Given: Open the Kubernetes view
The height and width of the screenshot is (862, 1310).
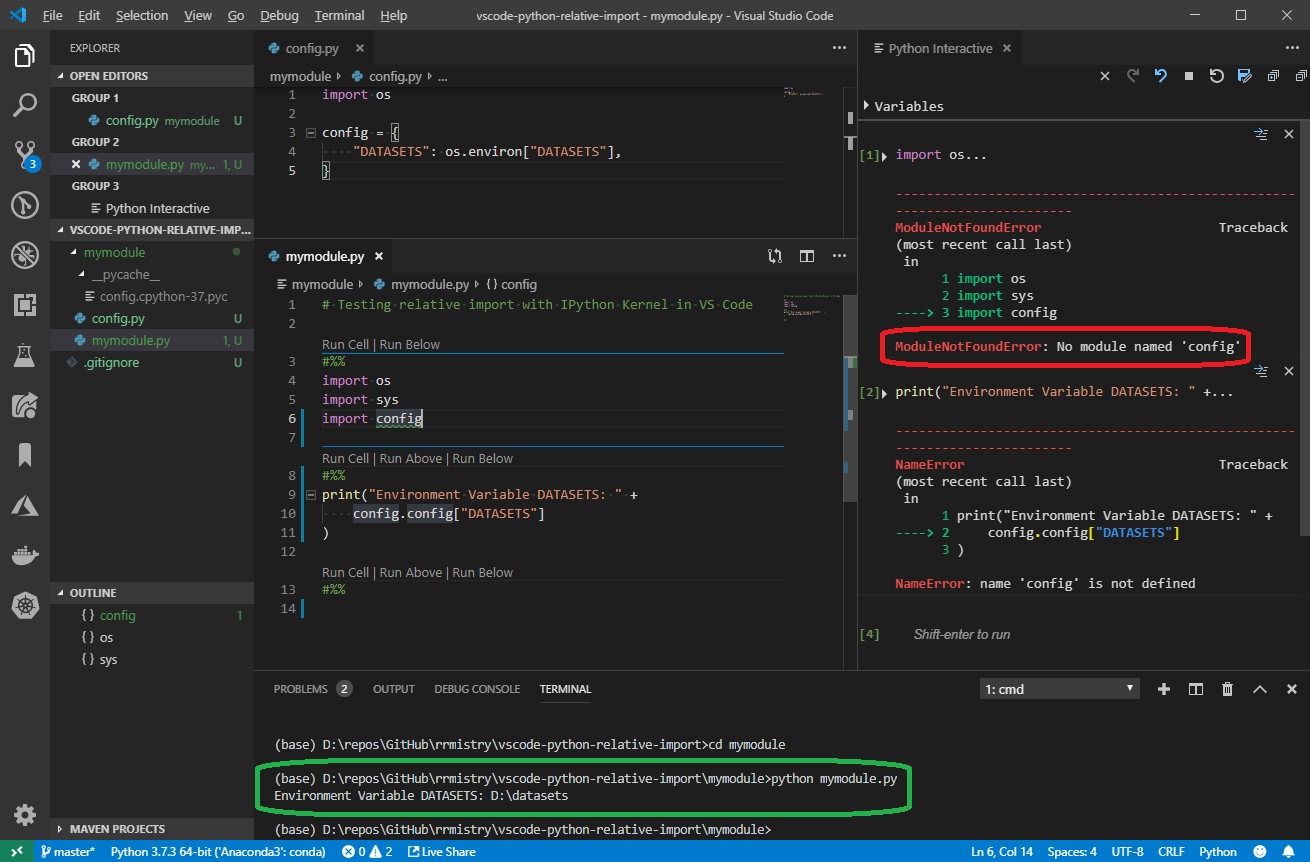Looking at the screenshot, I should tap(25, 605).
